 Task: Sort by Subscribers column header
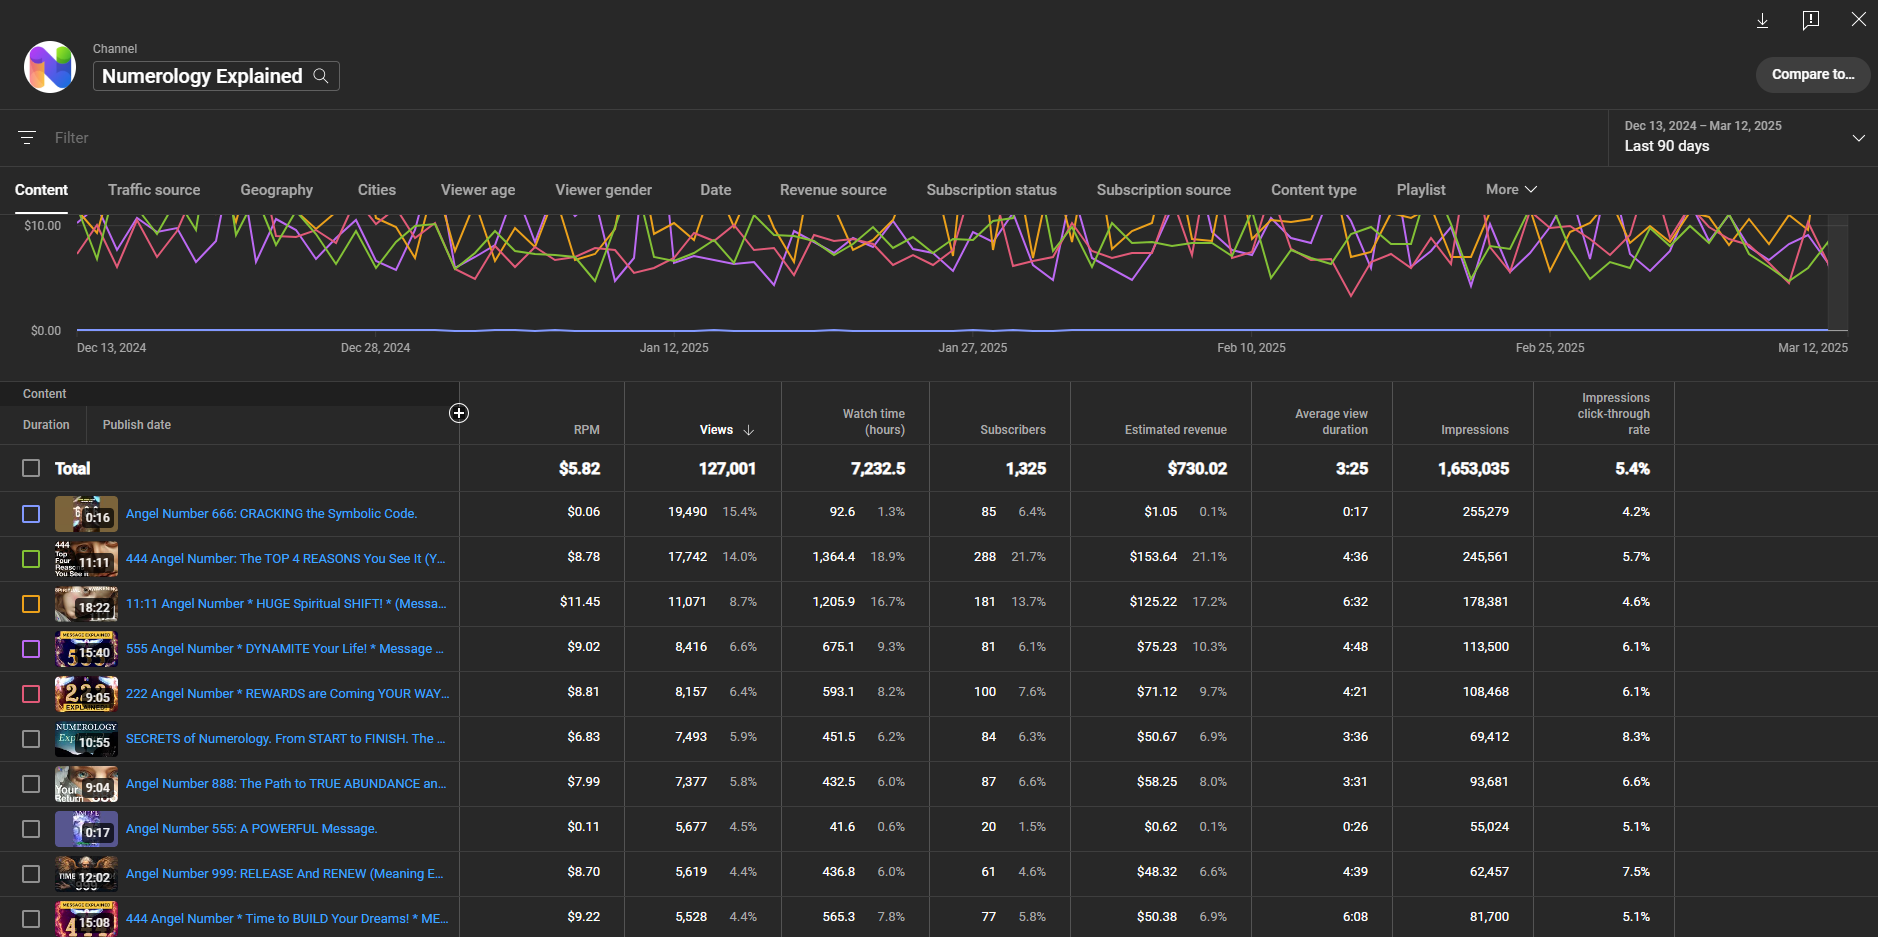tap(1013, 430)
